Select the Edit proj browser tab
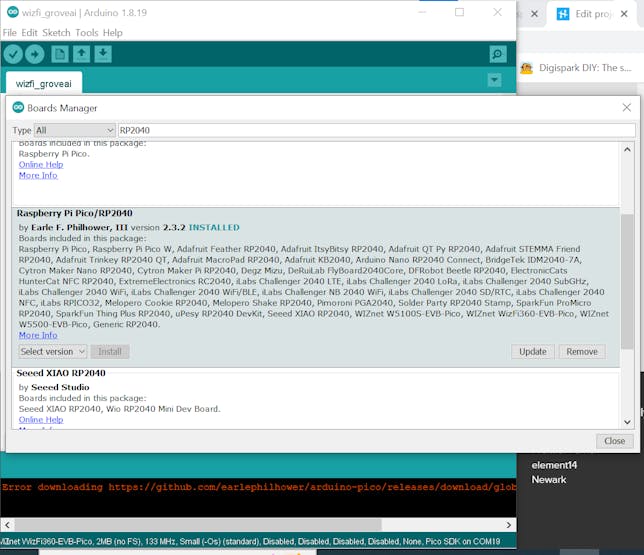The image size is (644, 555). point(593,14)
